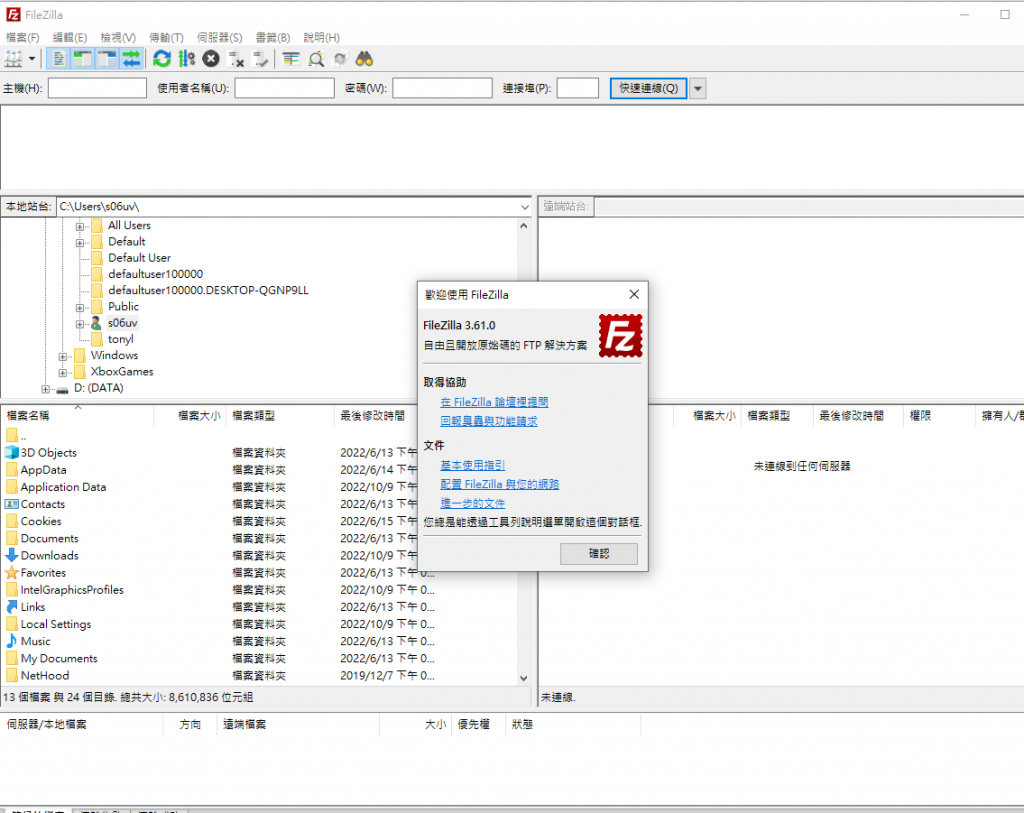Open the 說明(H) menu
The width and height of the screenshot is (1024, 813).
point(321,38)
